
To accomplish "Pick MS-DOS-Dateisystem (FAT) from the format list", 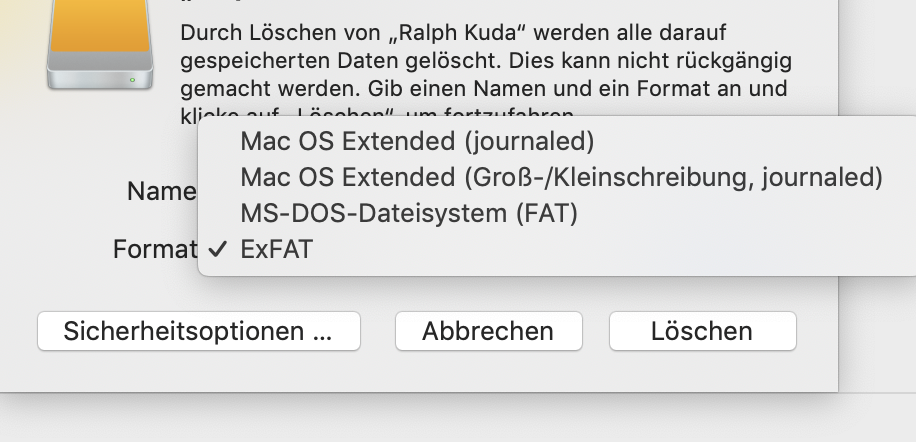I will click(409, 213).
